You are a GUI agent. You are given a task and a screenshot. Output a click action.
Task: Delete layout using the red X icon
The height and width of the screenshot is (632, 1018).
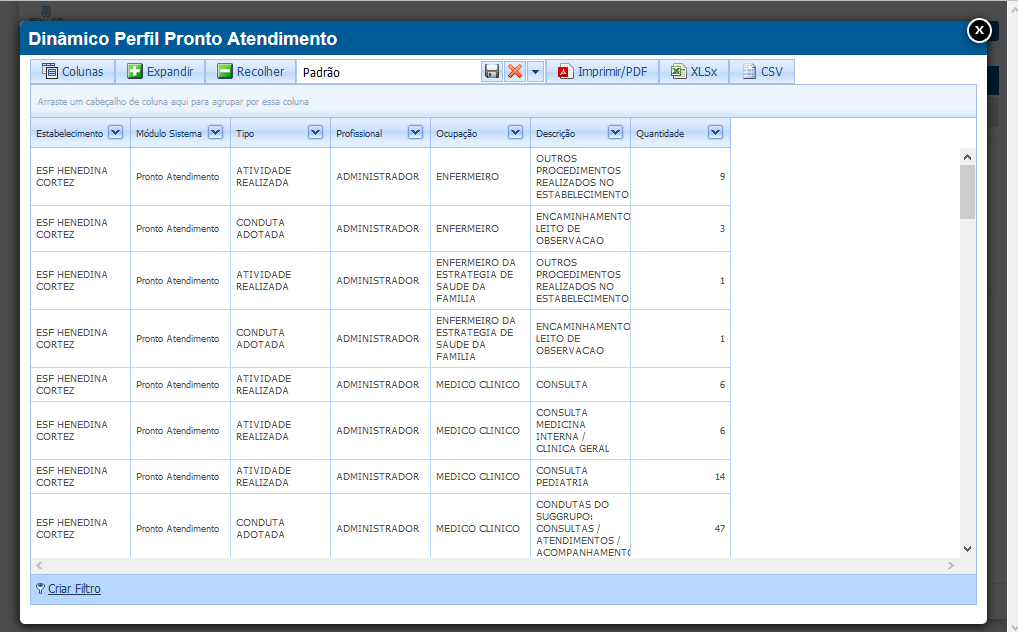515,71
